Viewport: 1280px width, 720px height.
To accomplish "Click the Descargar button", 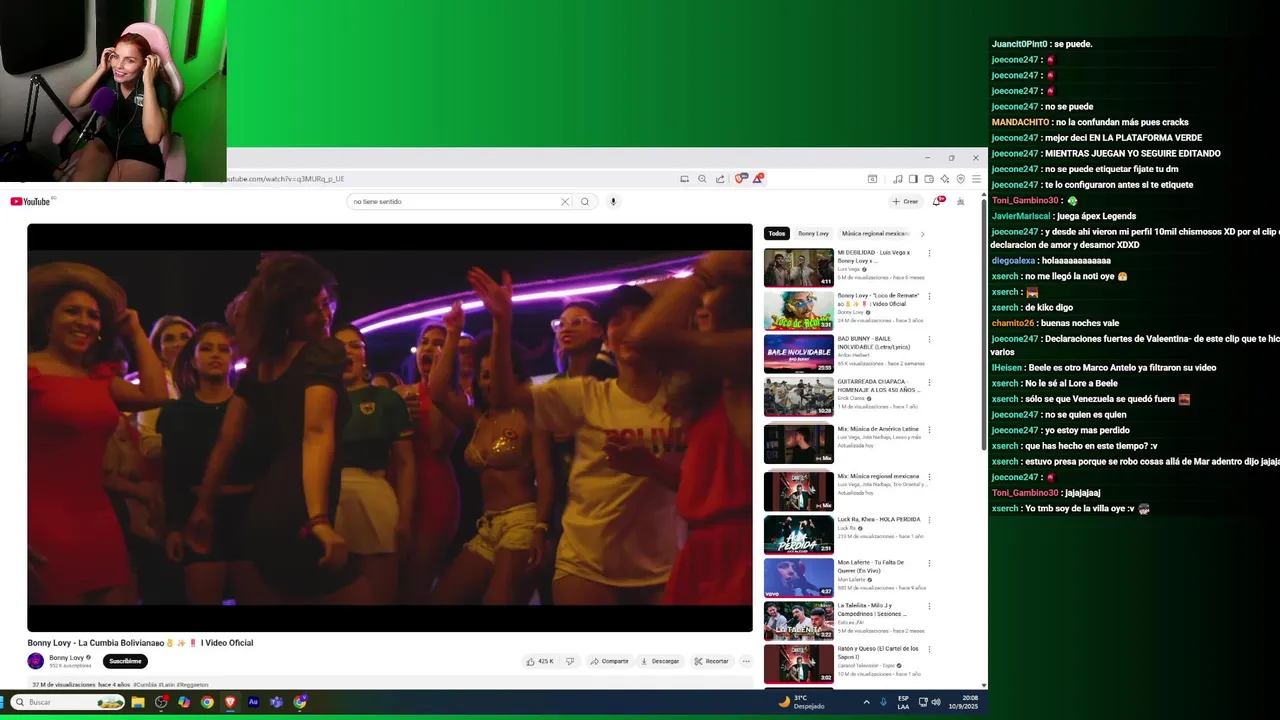I will [660, 661].
